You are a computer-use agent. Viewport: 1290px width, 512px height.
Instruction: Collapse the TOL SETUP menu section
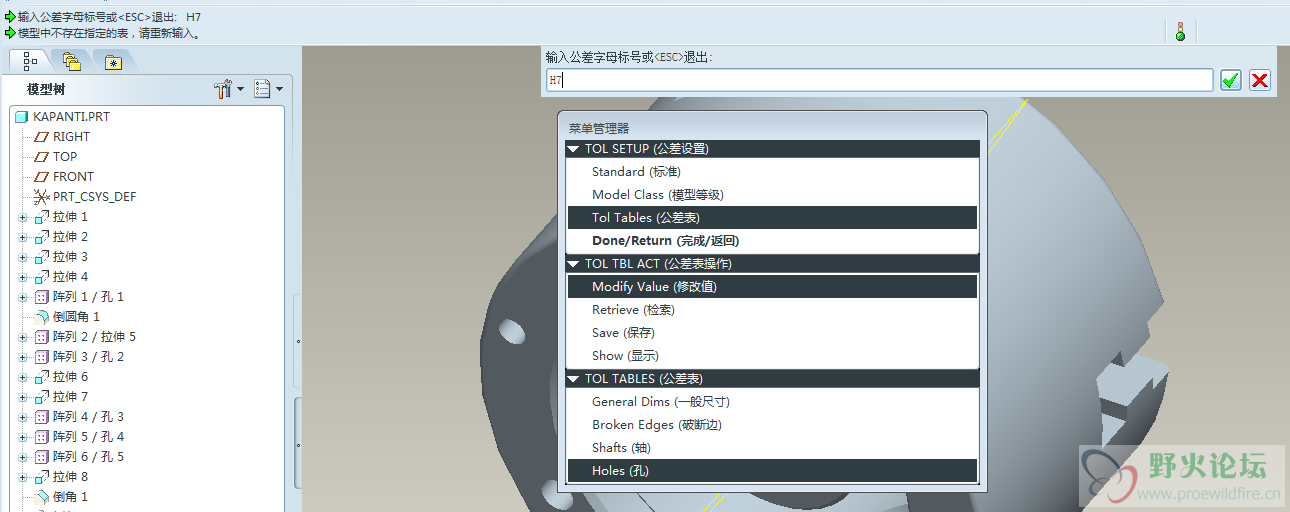point(573,149)
